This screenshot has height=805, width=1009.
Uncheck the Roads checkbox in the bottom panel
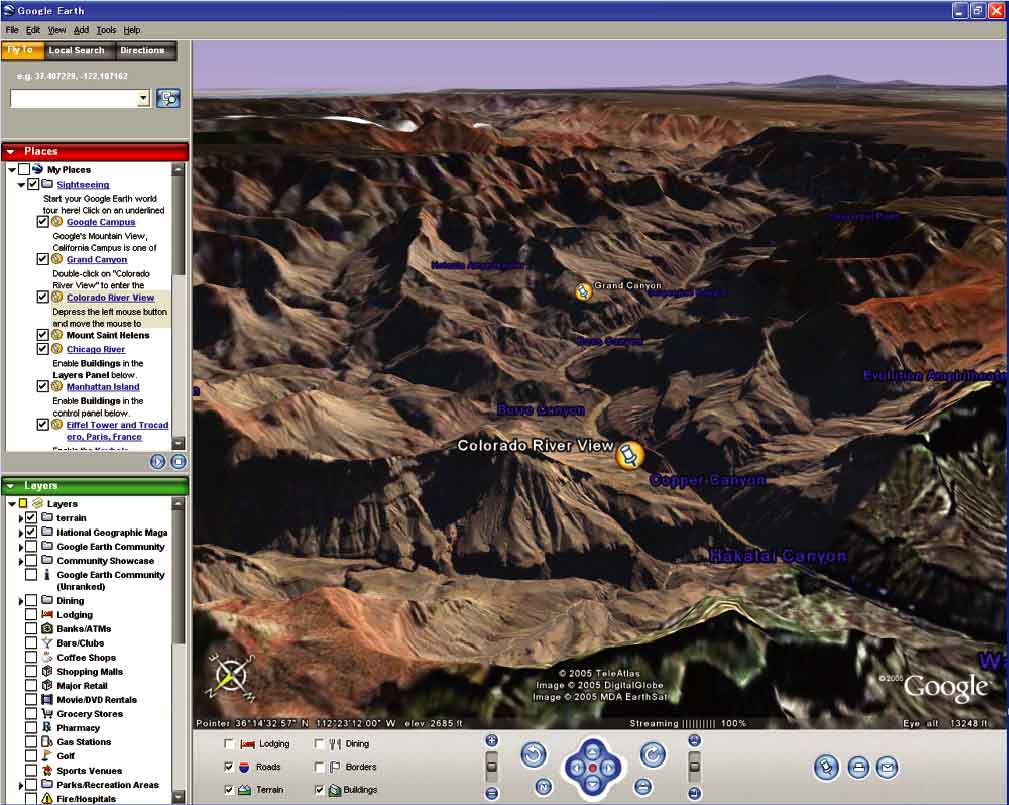click(229, 767)
